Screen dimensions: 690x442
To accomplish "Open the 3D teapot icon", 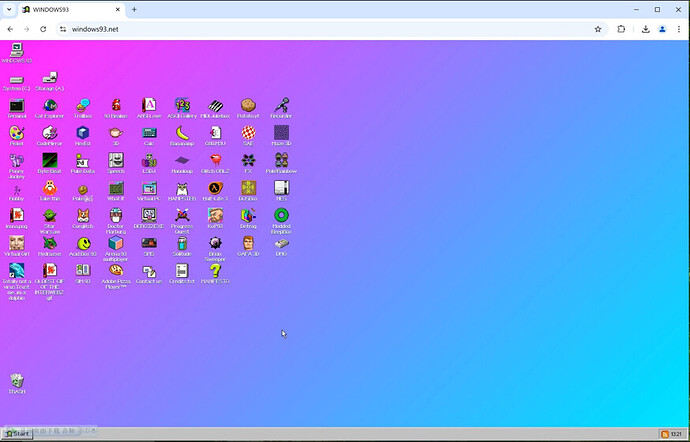I will (116, 133).
